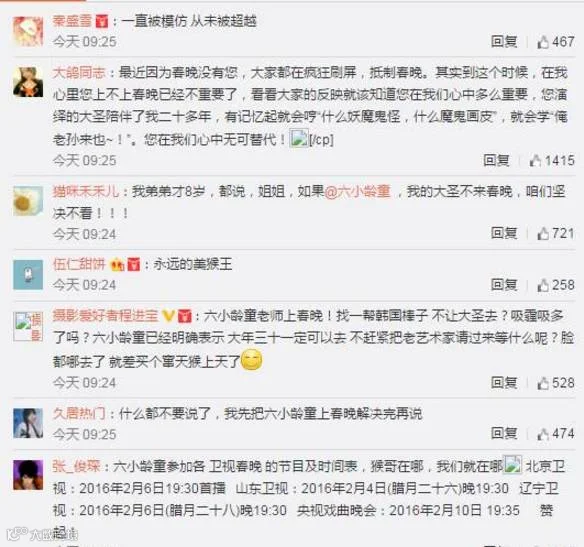The width and height of the screenshot is (584, 547).
Task: Reply to 伍仁甜饼's 永远的美猴王 comment
Action: [504, 285]
